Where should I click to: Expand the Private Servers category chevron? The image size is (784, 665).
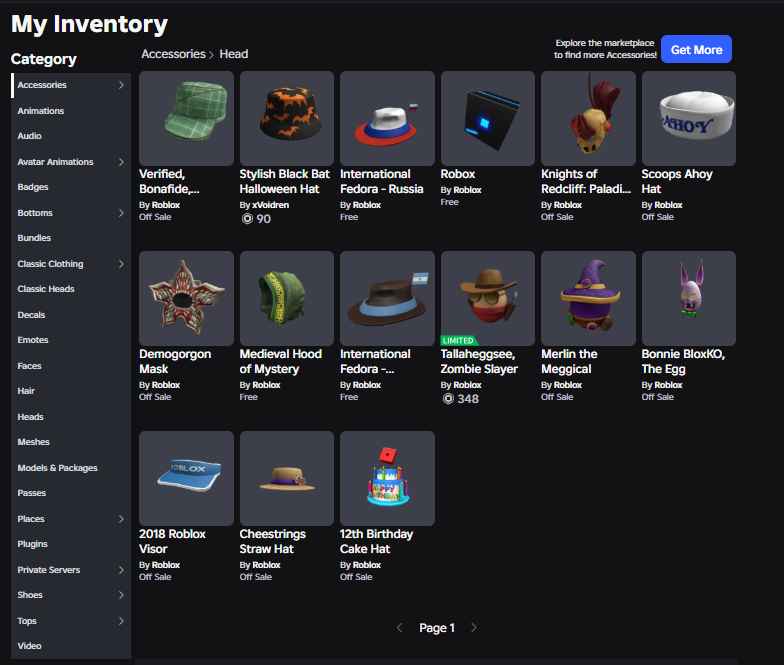pos(121,570)
